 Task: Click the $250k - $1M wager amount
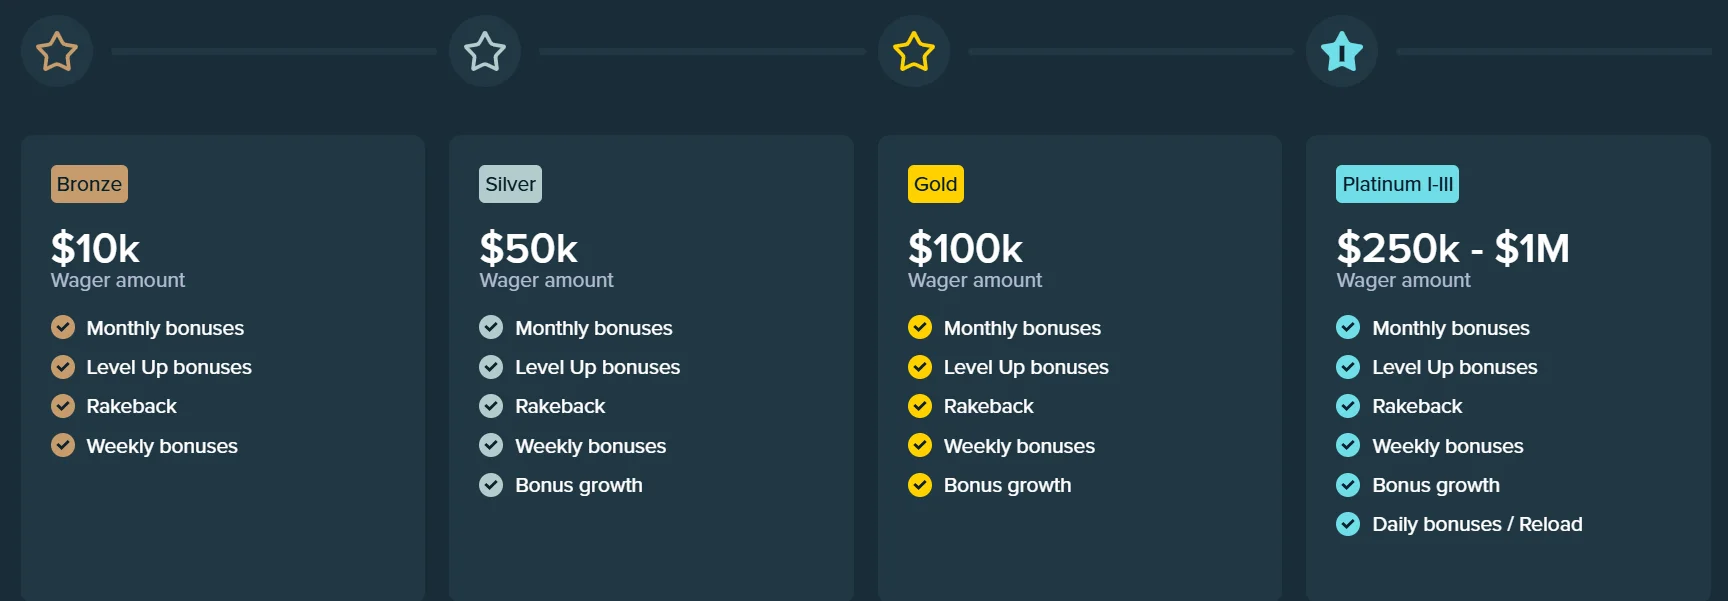[x=1452, y=248]
